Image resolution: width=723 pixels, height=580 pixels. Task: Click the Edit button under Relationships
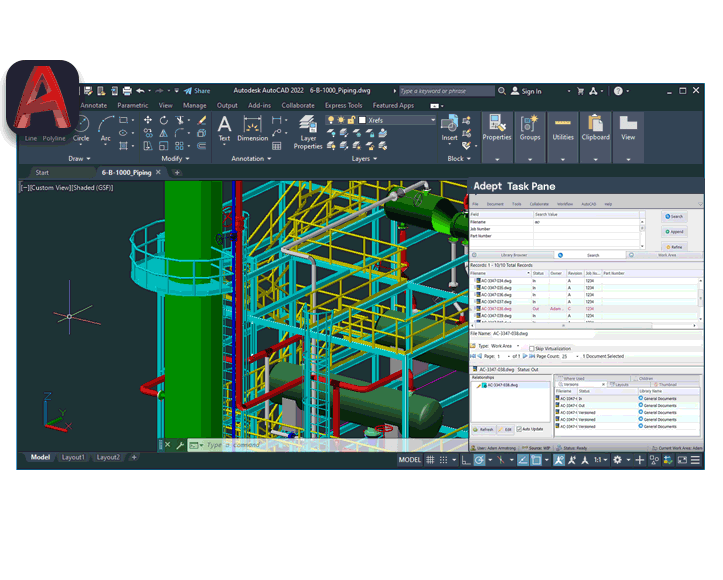(x=505, y=429)
